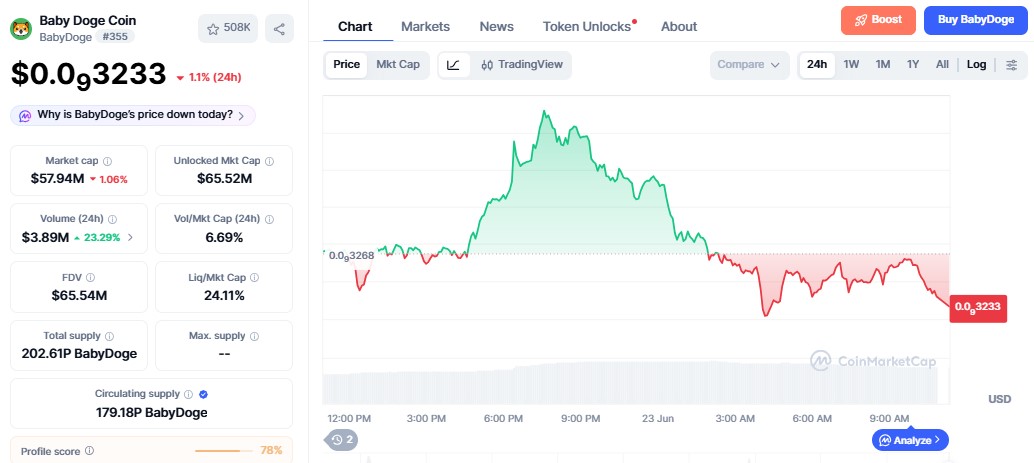Click the Boost button
This screenshot has height=463, width=1034.
(878, 20)
